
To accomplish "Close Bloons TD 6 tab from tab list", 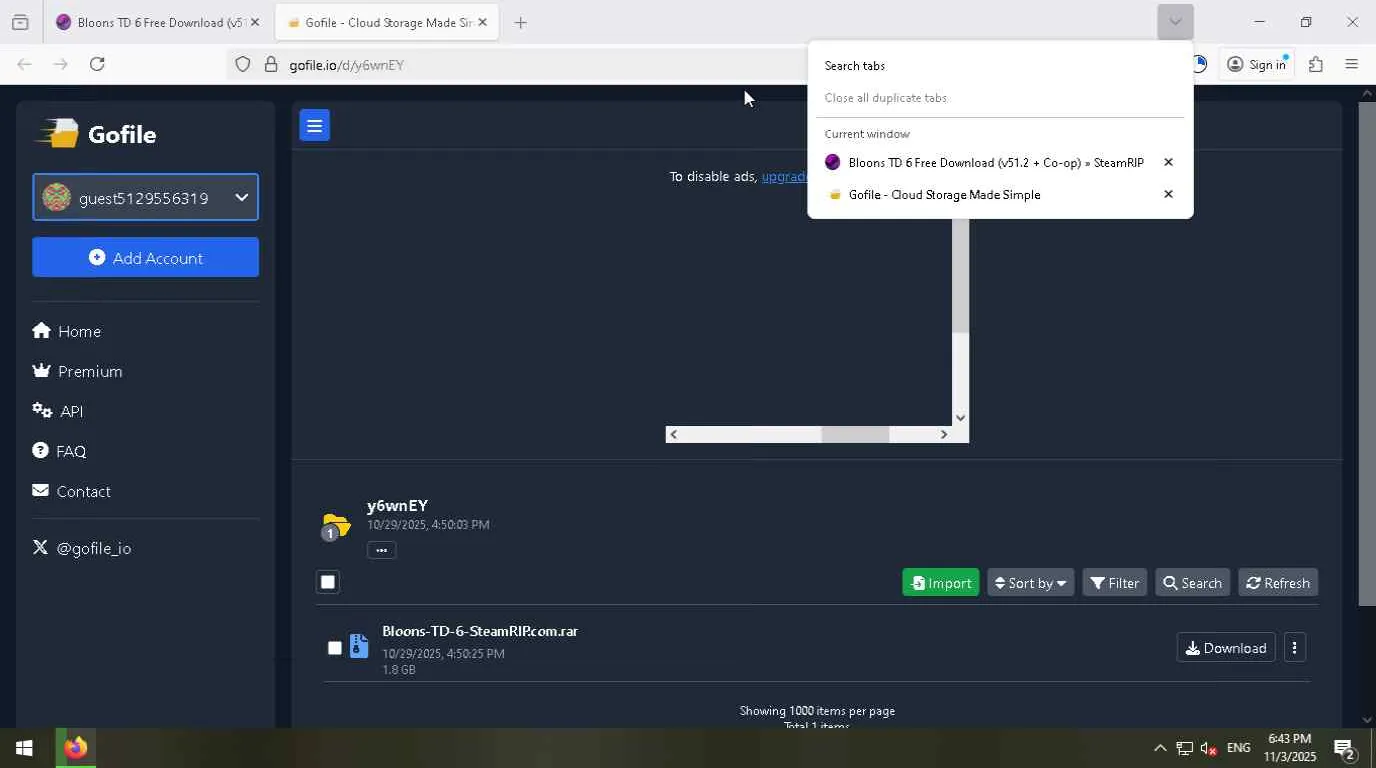I will pos(1168,162).
